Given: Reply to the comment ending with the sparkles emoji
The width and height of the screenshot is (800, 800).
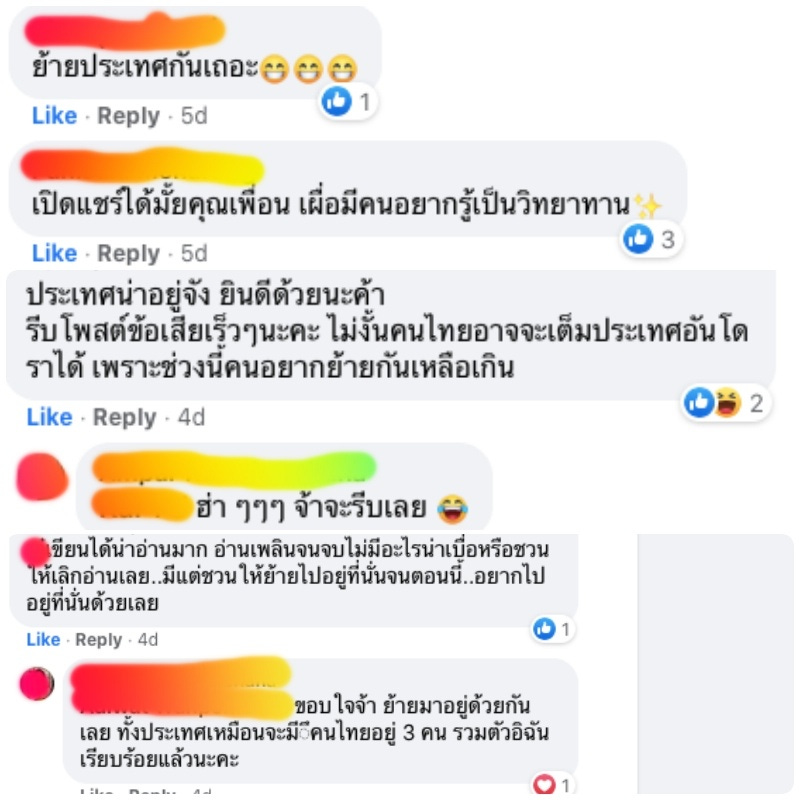Looking at the screenshot, I should pyautogui.click(x=129, y=253).
